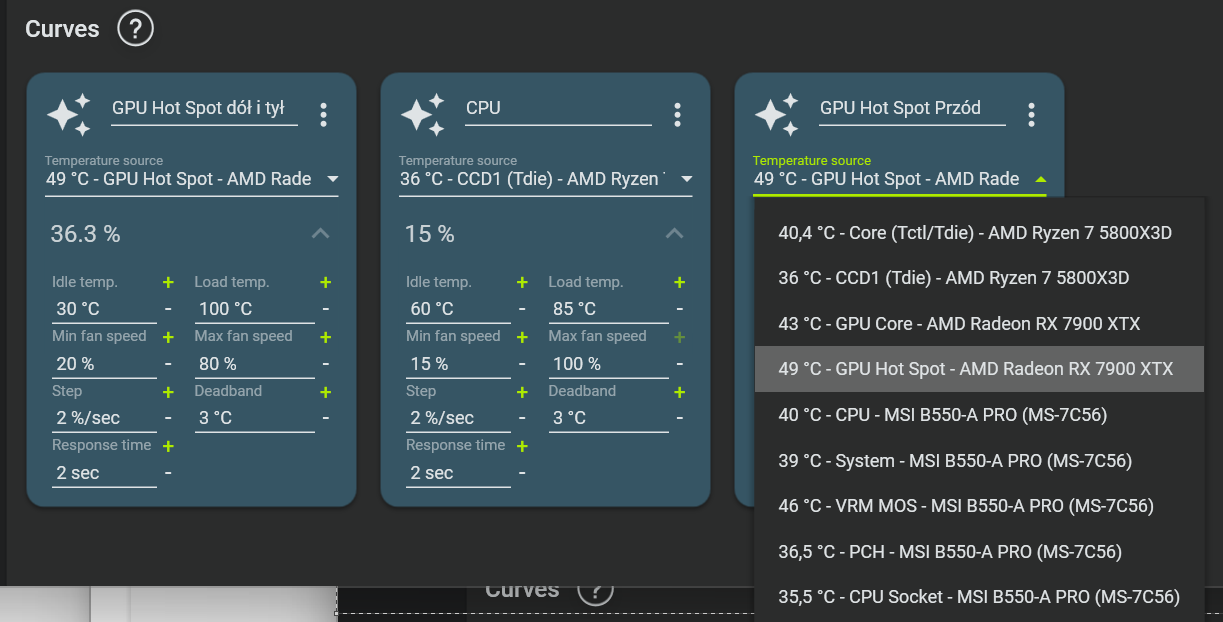Click sparkle icon on GPU Hot Spot Przód card
Image resolution: width=1223 pixels, height=622 pixels.
[x=776, y=115]
